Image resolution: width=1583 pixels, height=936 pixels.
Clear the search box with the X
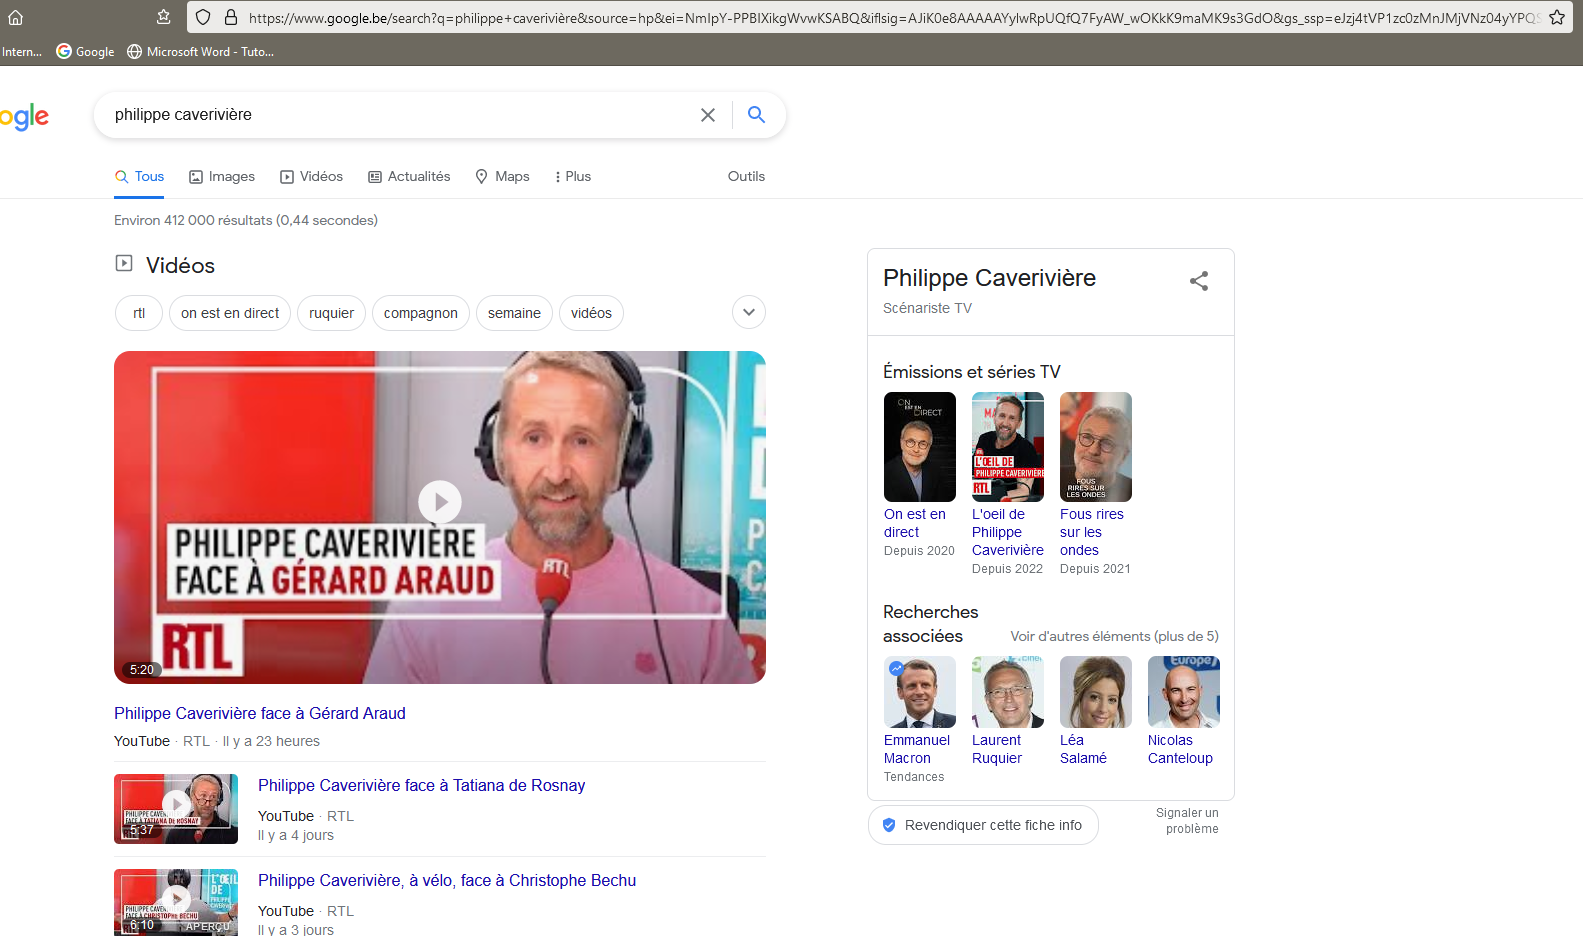point(708,115)
